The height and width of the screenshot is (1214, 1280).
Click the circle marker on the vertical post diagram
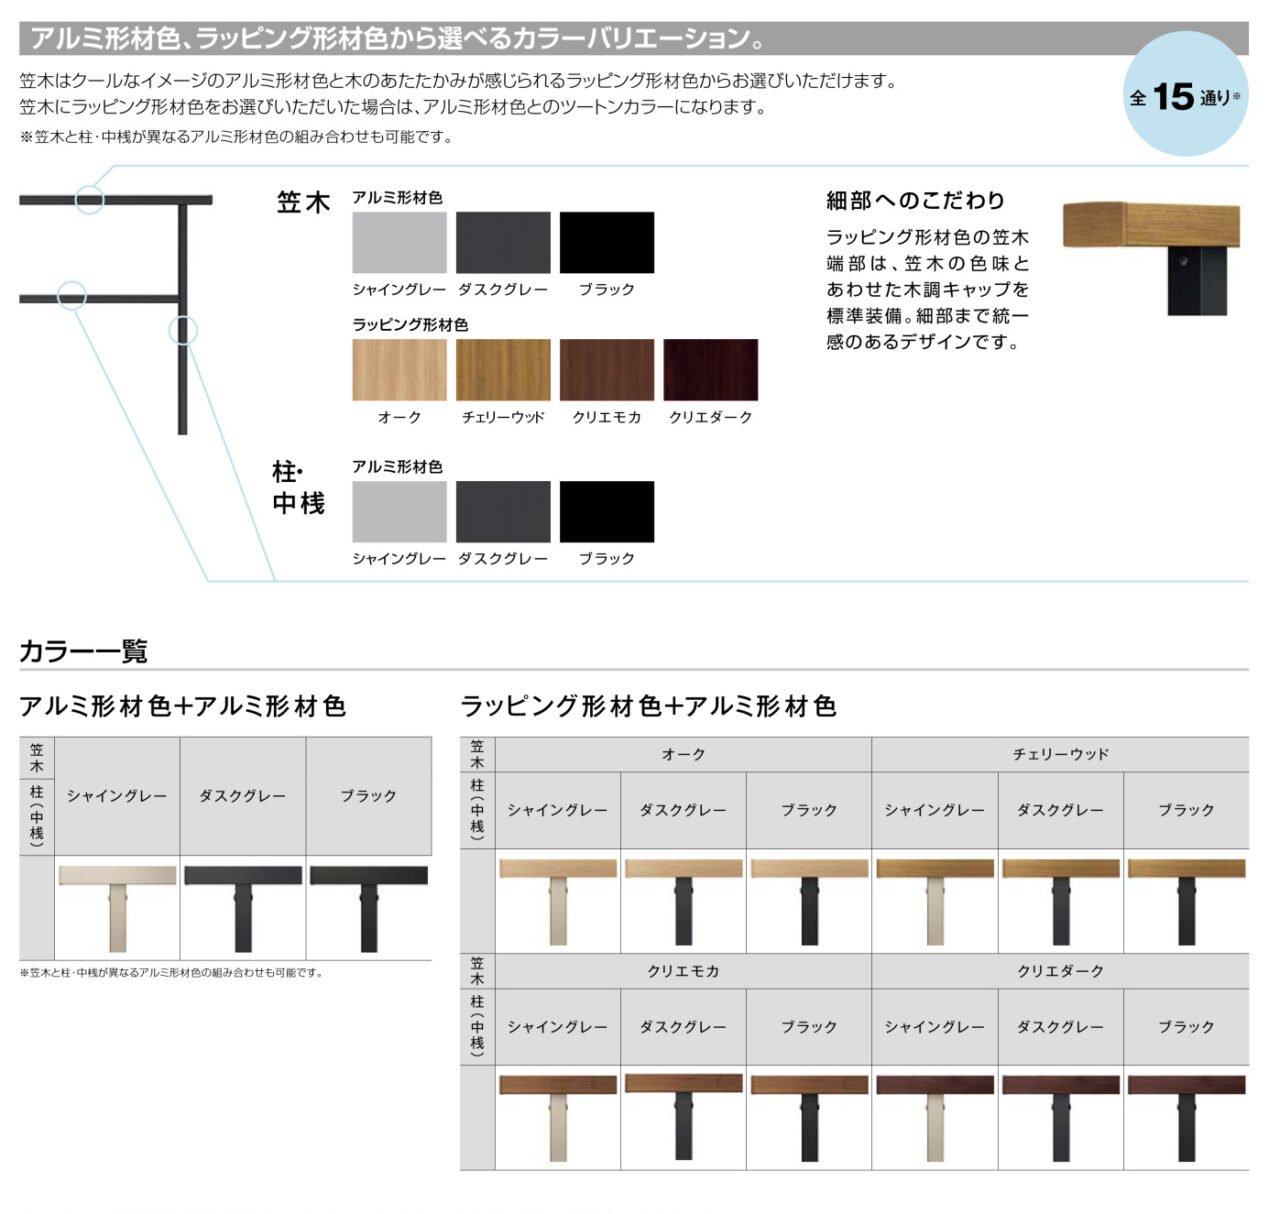(183, 330)
